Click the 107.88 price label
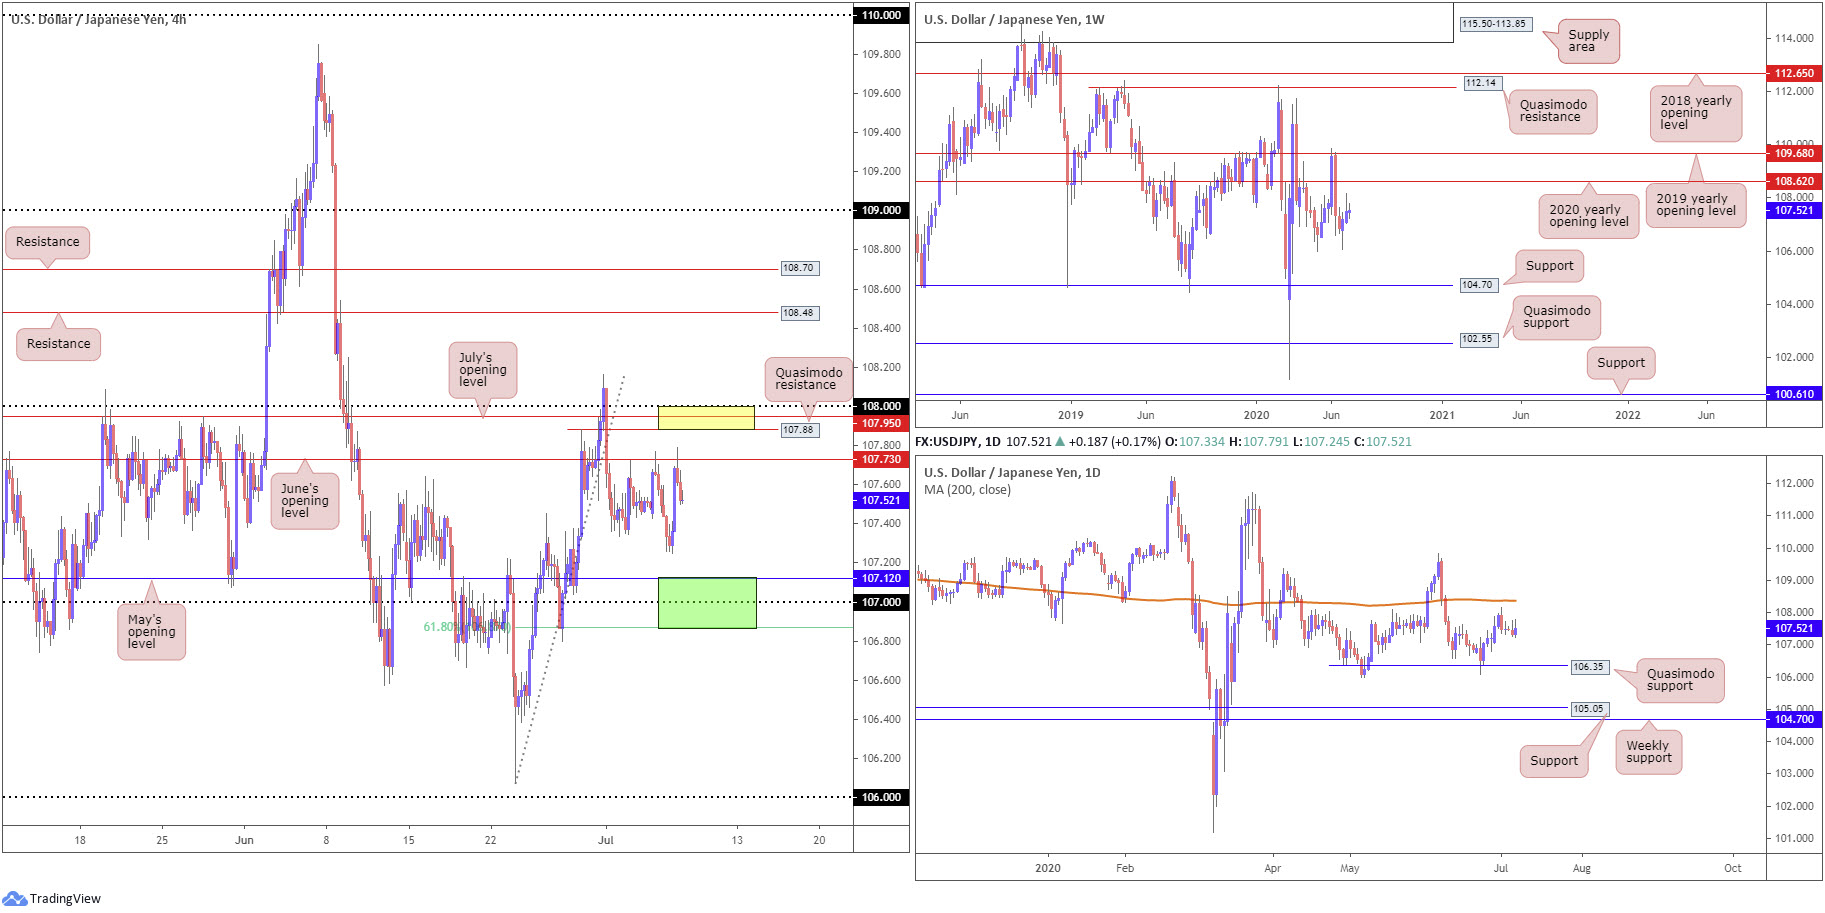Screen dimensions: 1825x913 point(799,430)
